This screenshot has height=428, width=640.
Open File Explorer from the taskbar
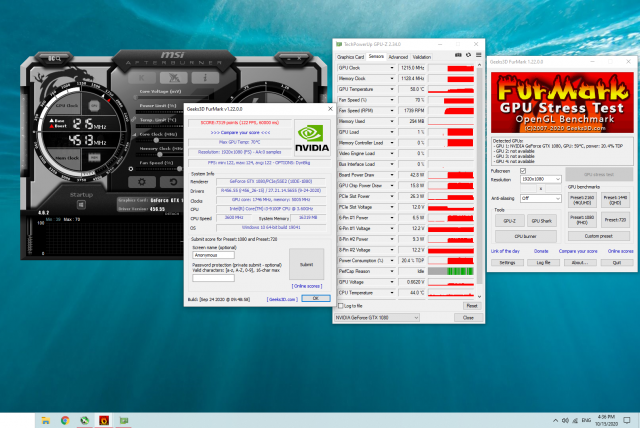pyautogui.click(x=45, y=420)
